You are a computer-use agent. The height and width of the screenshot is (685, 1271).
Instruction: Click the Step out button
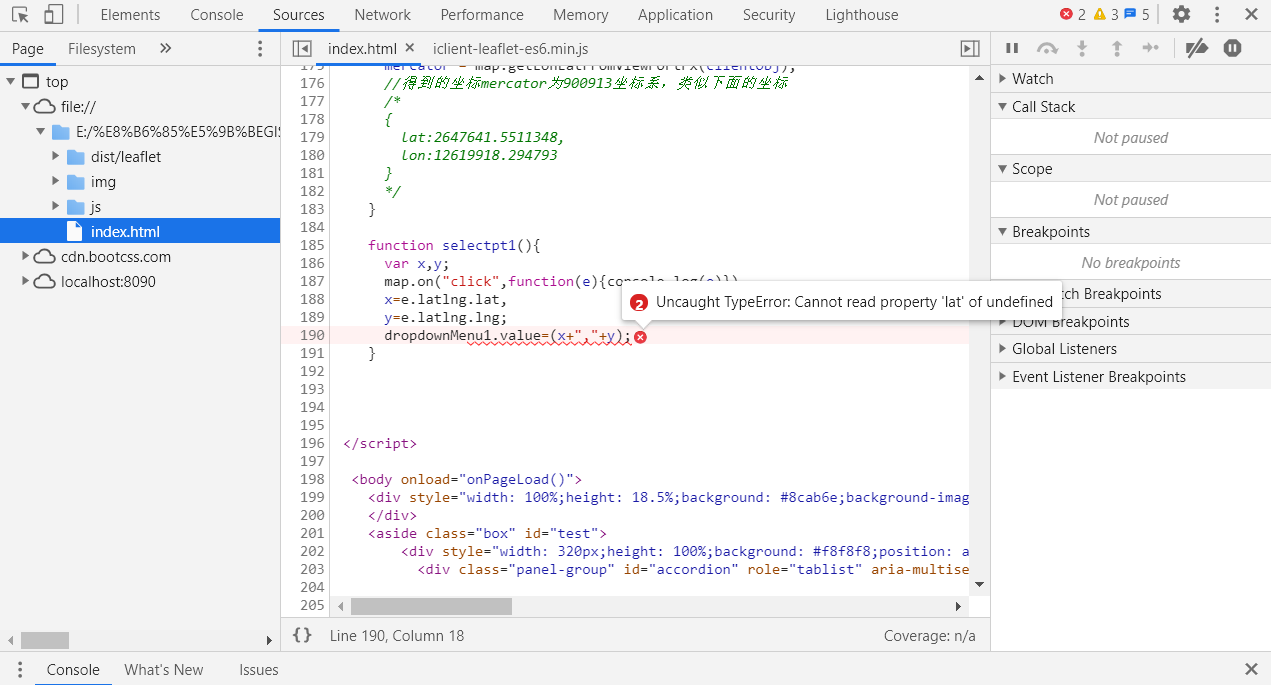point(1117,48)
